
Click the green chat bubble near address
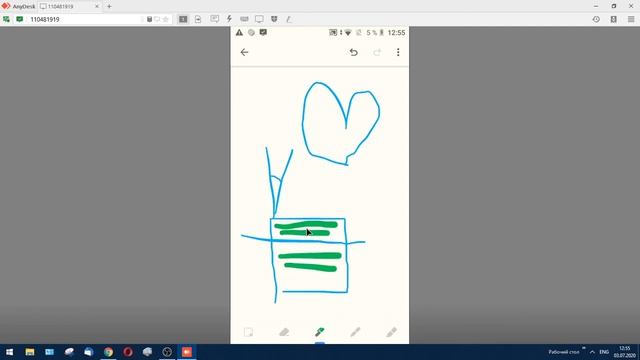pos(19,19)
